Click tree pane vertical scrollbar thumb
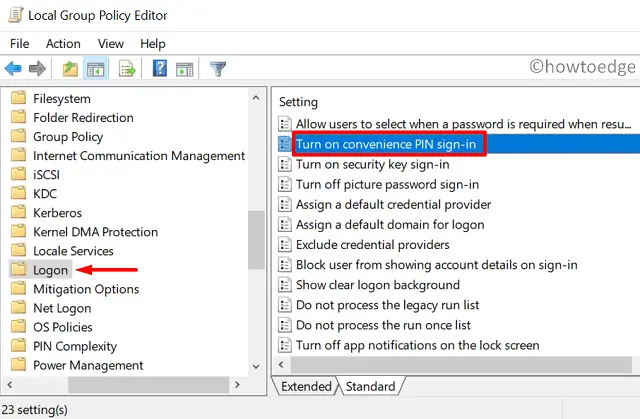 click(256, 240)
